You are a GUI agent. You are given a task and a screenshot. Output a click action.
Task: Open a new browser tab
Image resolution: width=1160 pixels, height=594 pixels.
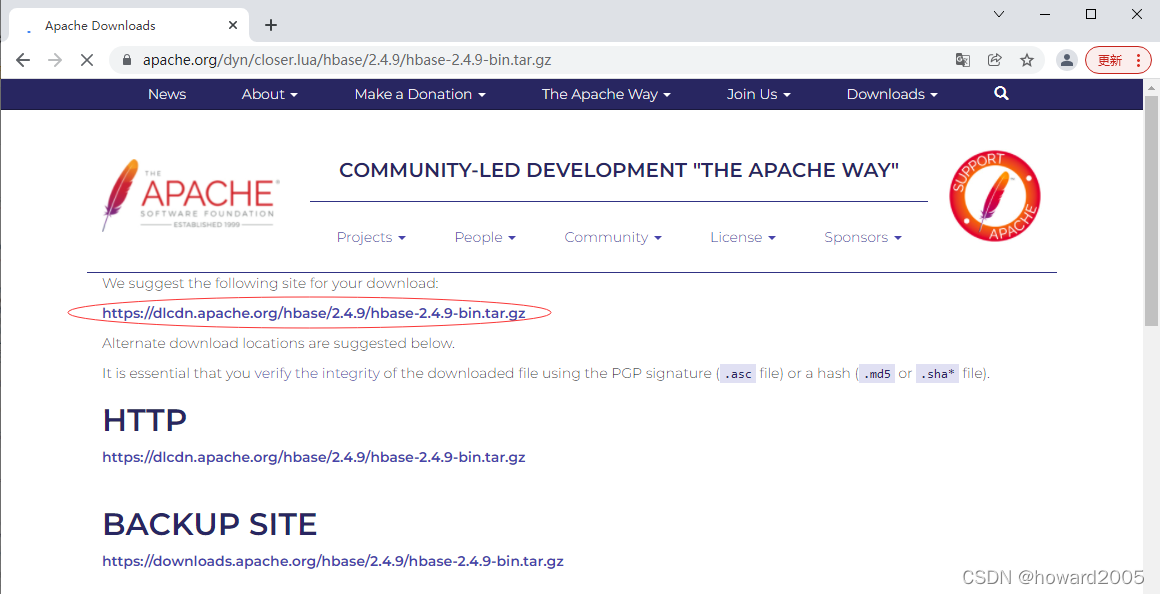pos(271,25)
